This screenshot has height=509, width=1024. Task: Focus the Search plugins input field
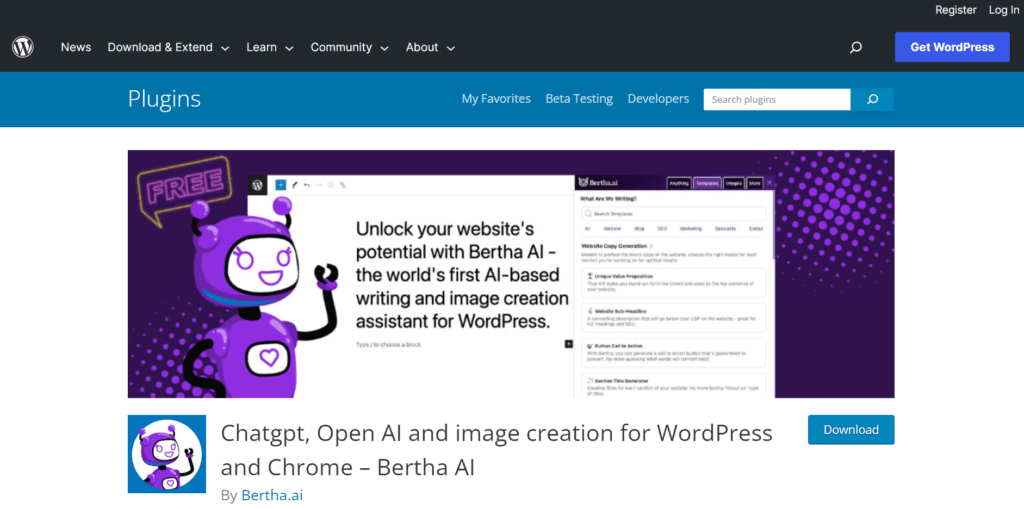click(777, 99)
